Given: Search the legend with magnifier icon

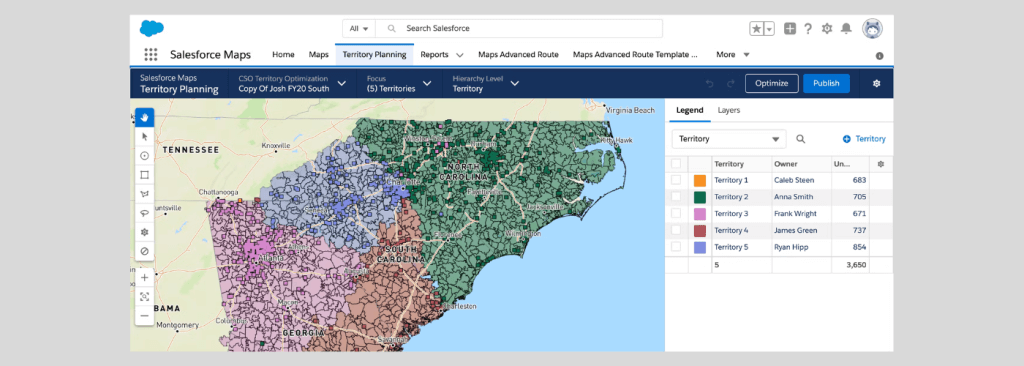Looking at the screenshot, I should click(x=801, y=139).
